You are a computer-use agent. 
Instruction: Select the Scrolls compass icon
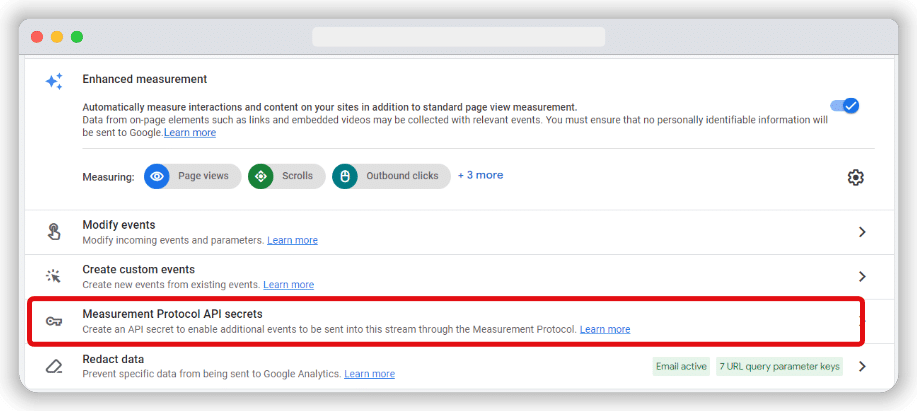click(261, 176)
